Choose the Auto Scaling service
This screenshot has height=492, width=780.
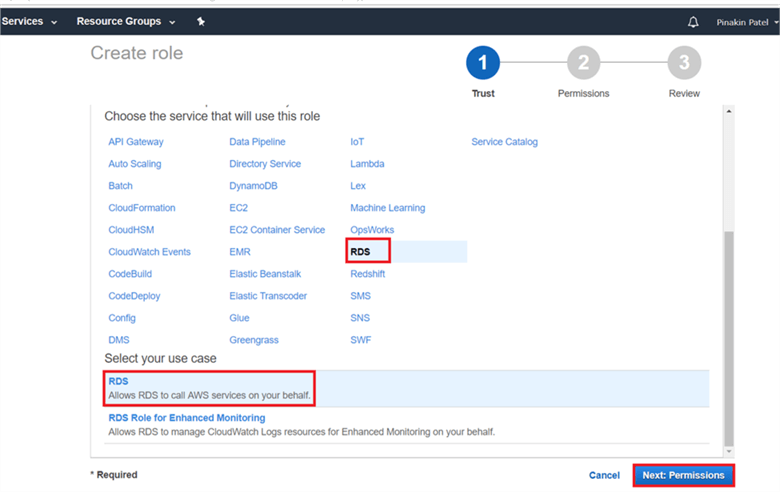coord(135,164)
